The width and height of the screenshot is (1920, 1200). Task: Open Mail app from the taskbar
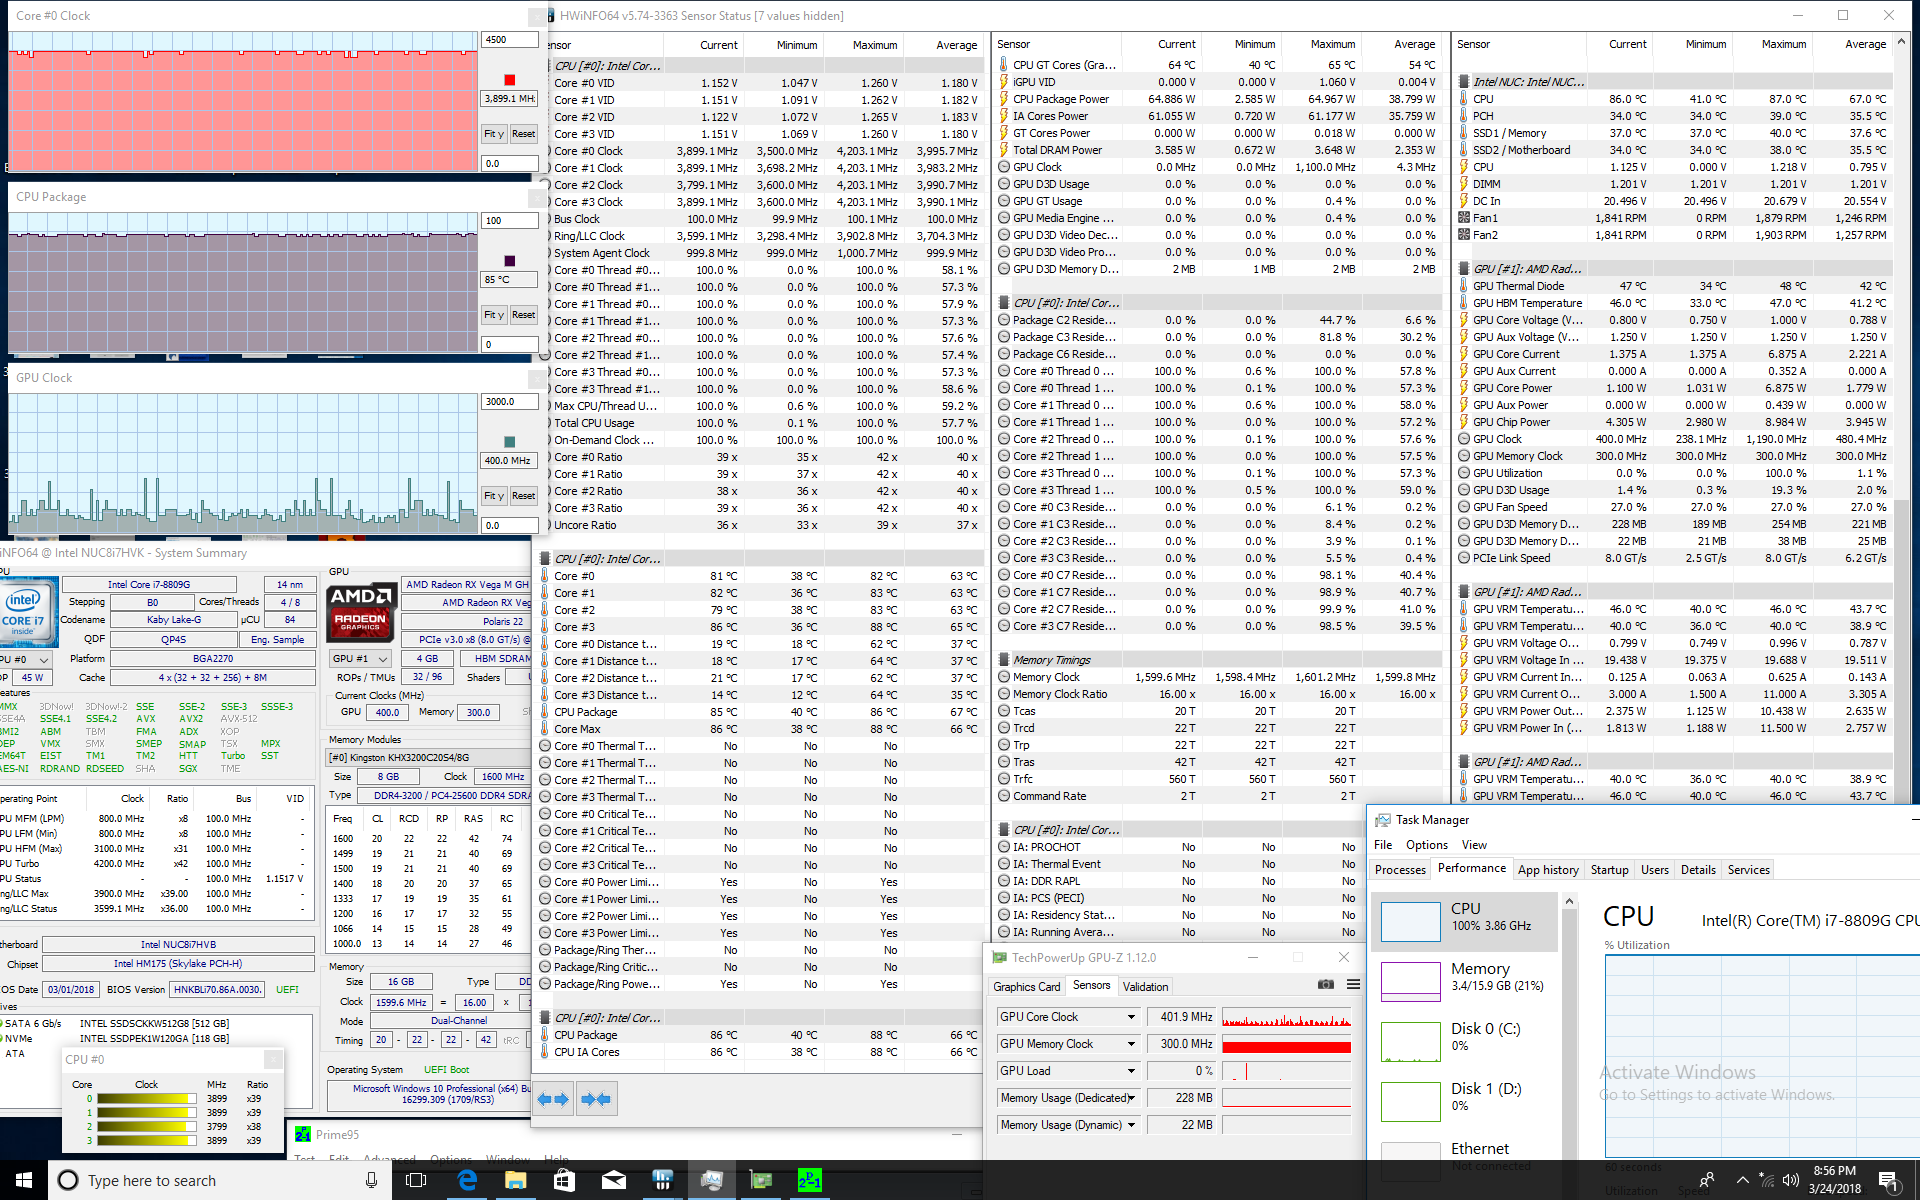(x=614, y=1180)
